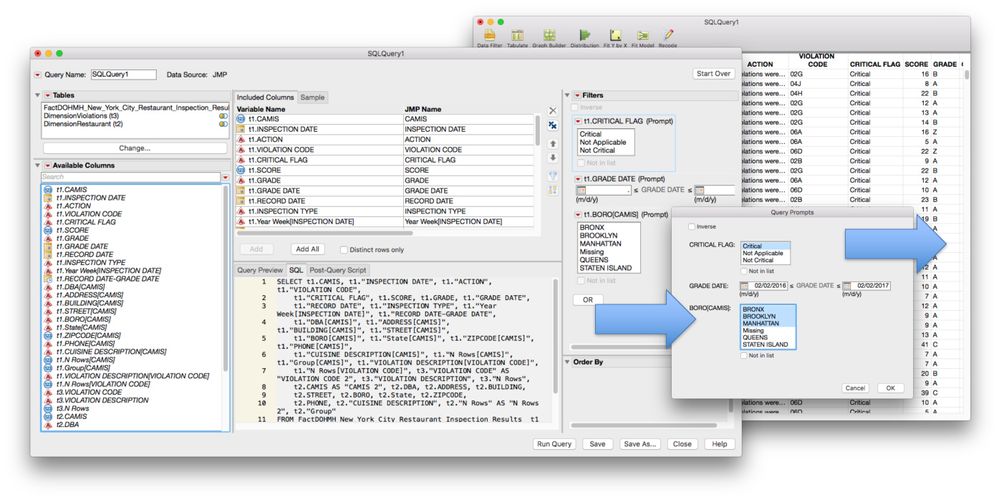Screen dimensions: 999x500
Task: Open t1.GRADE DATE filter red triangle menu
Action: click(x=579, y=179)
